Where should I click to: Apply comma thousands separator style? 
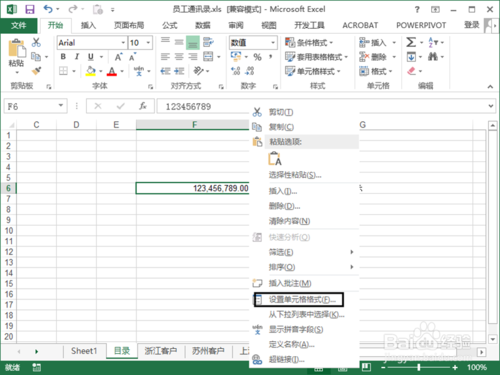[271, 57]
